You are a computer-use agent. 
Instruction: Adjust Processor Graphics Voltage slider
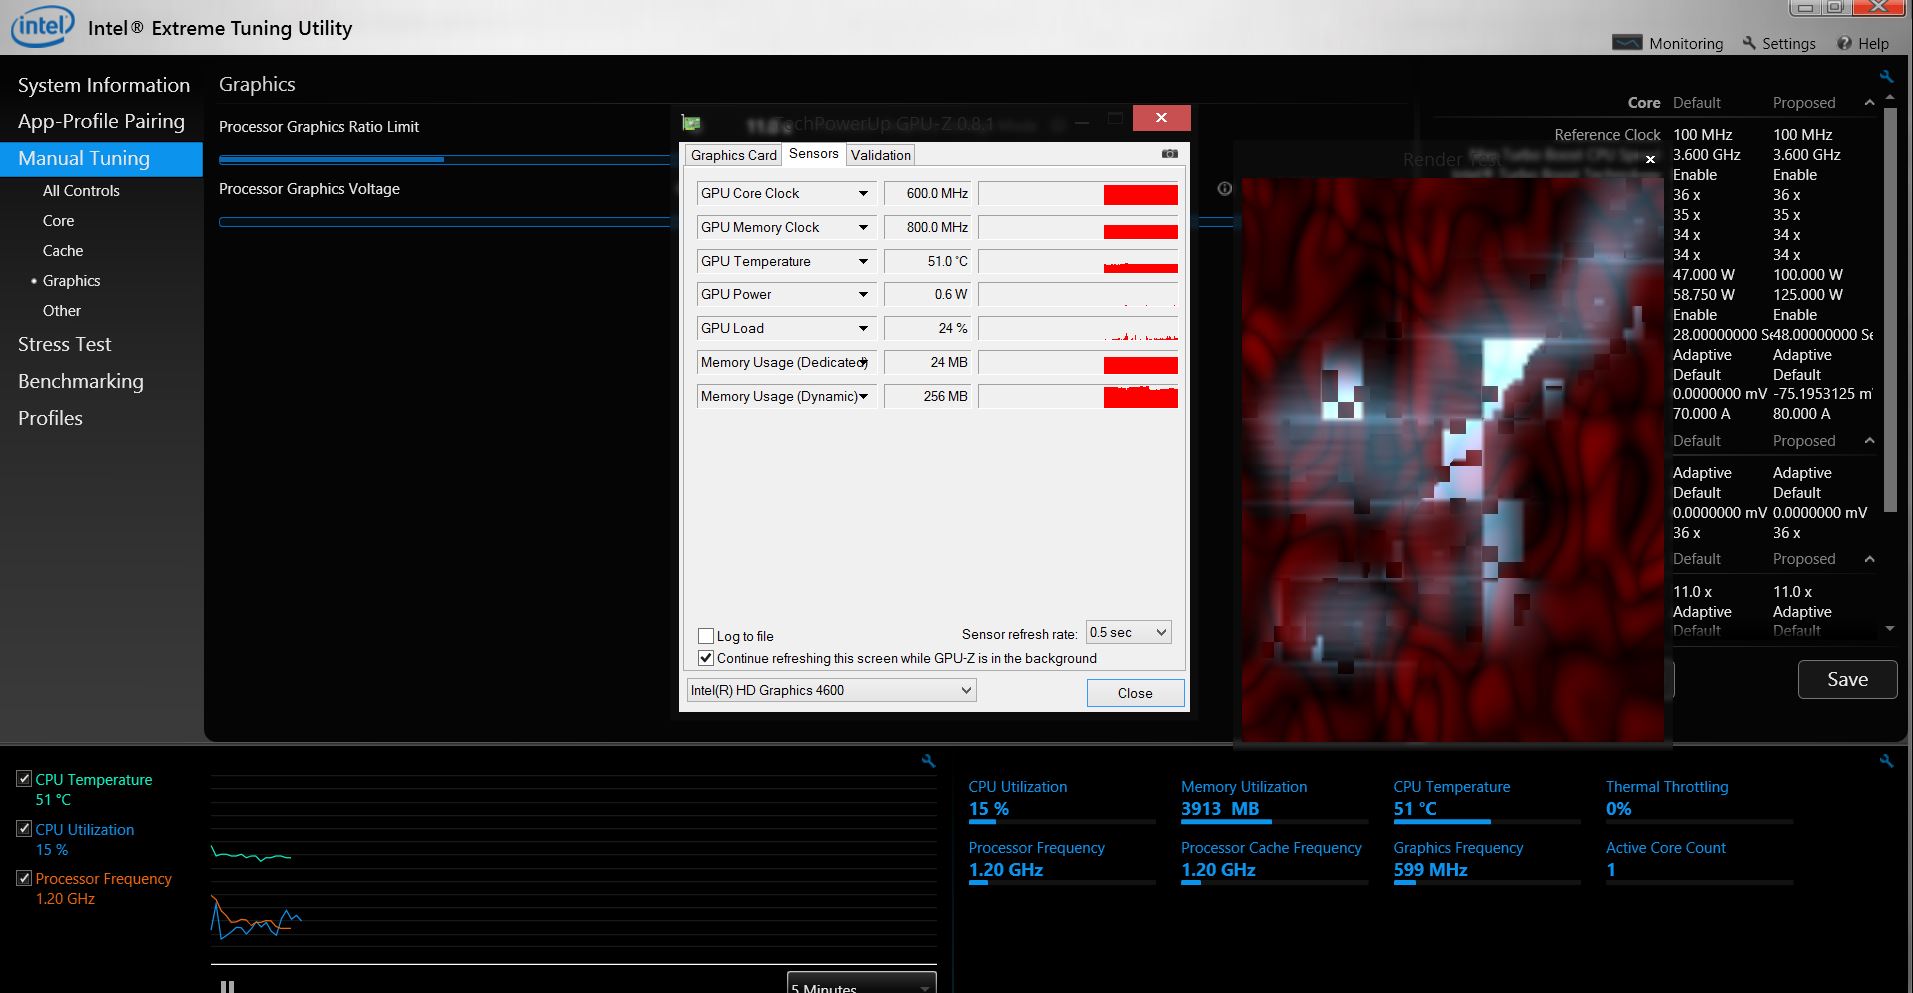point(446,221)
